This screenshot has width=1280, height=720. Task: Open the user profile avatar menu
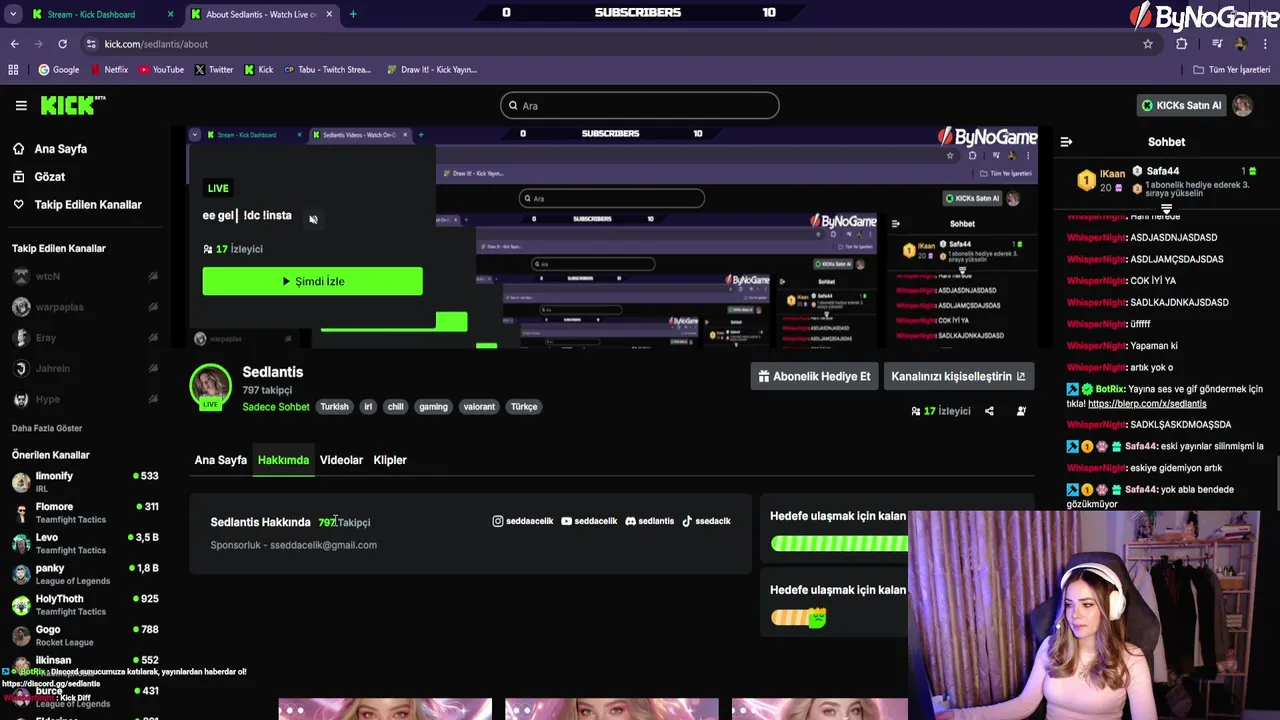tap(1243, 105)
